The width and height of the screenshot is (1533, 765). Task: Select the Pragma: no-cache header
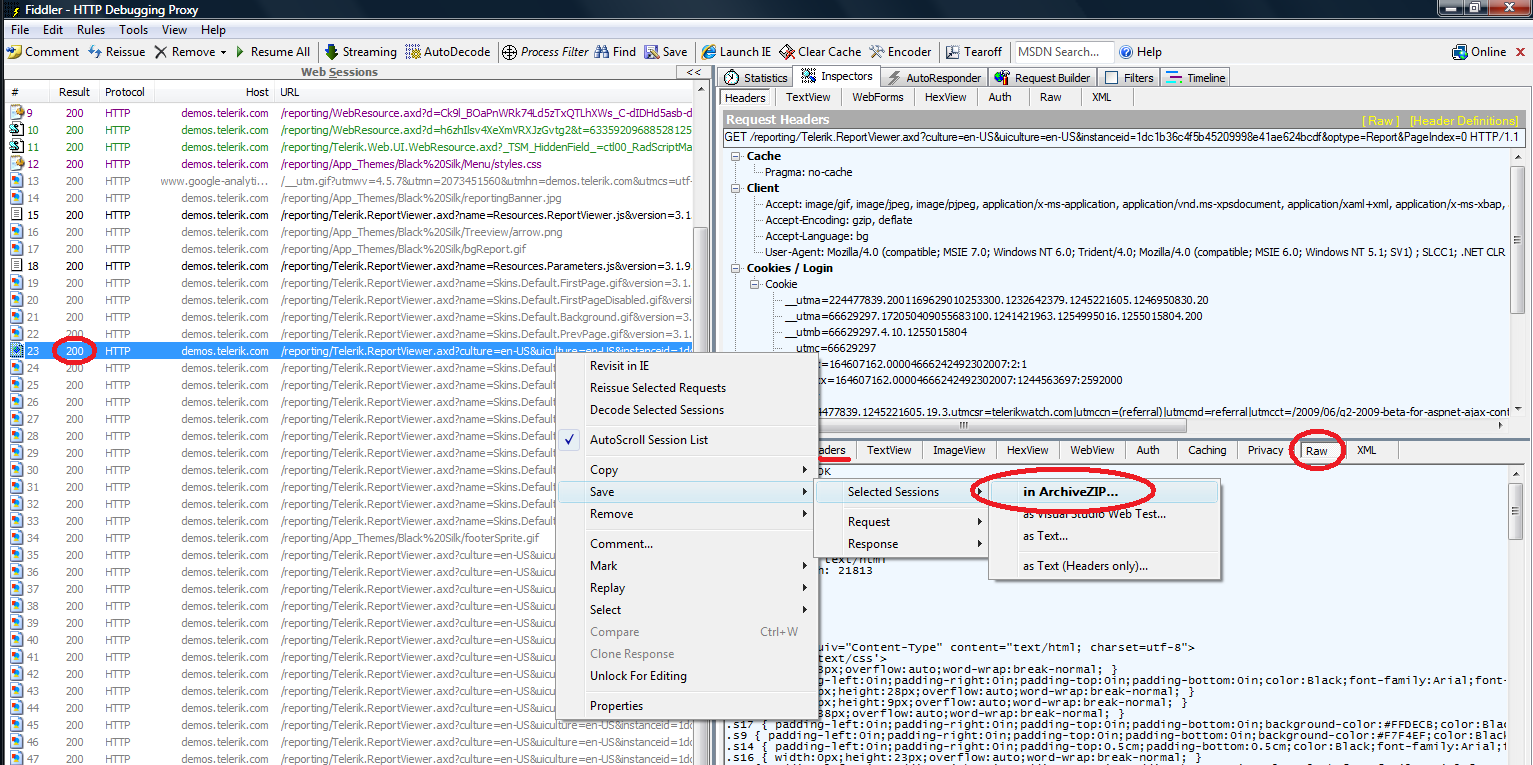point(809,172)
